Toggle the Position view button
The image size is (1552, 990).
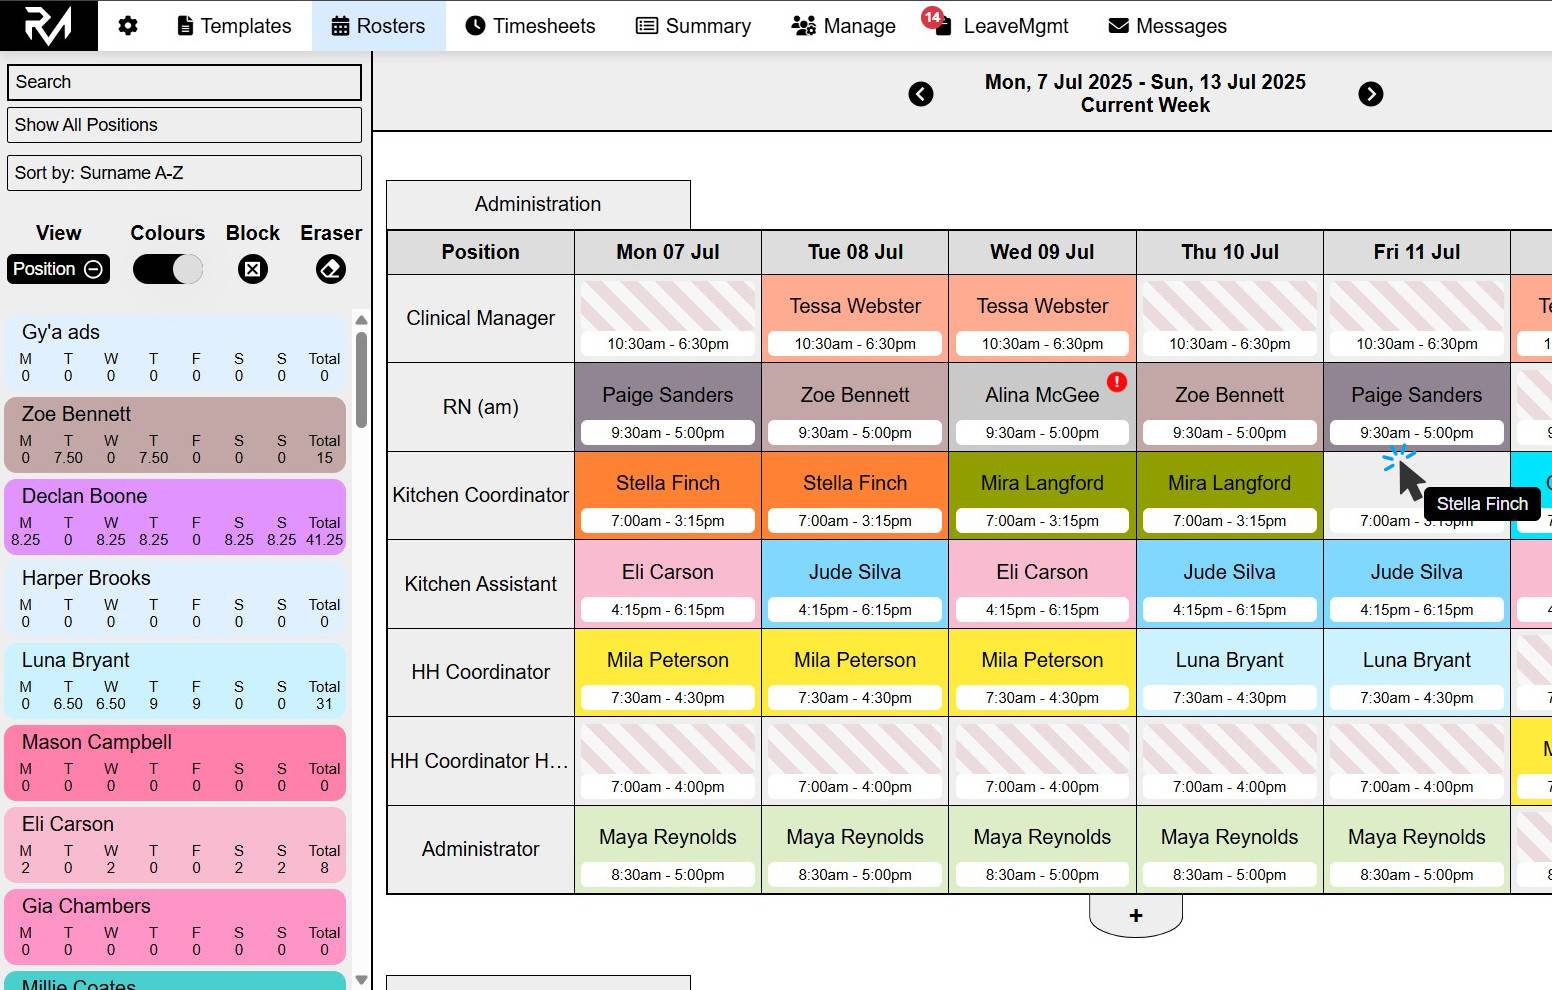57,268
